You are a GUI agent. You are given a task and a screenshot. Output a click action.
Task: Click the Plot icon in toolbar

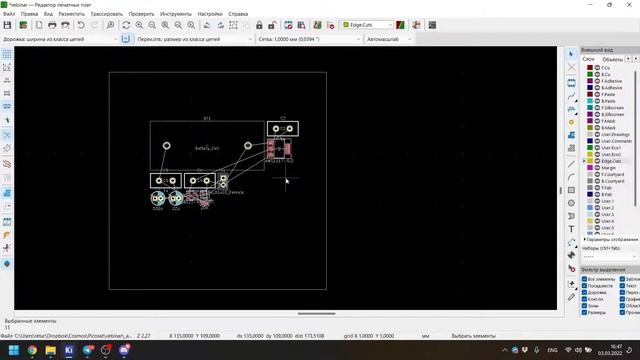coord(65,25)
